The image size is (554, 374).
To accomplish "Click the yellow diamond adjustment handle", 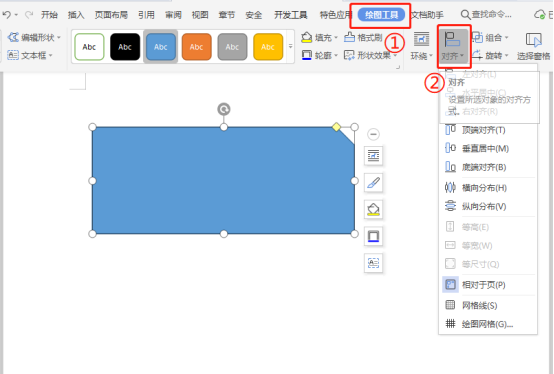I will tap(336, 127).
